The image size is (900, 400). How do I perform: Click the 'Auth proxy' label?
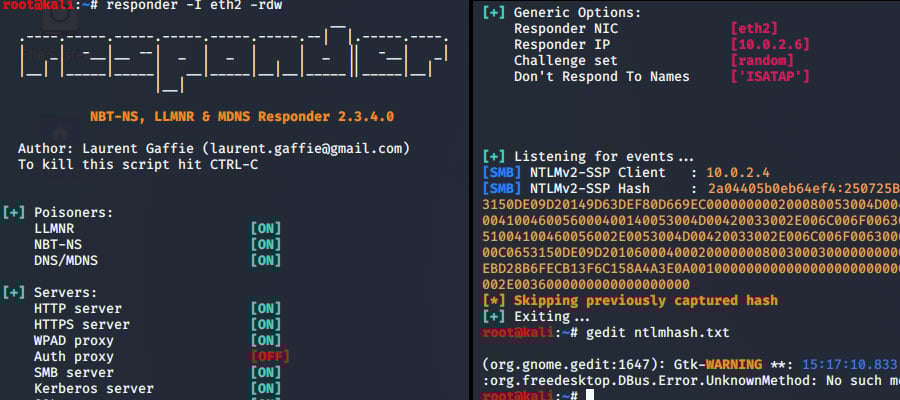73,357
